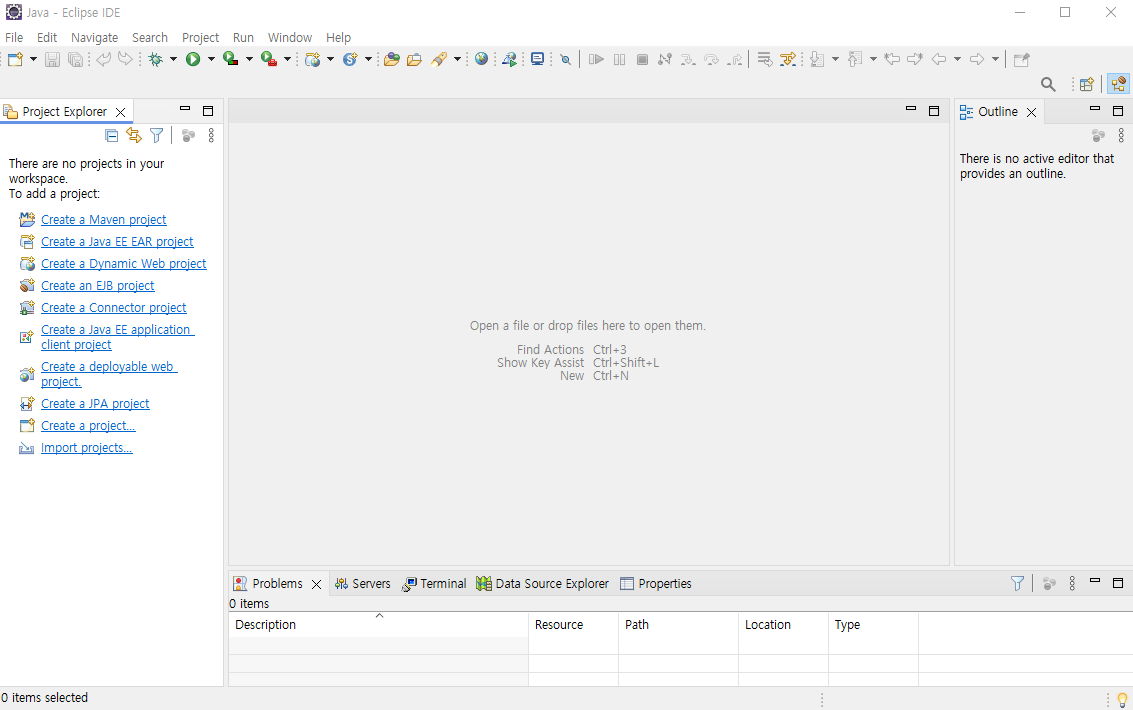
Task: Click the Last Edit Location icon
Action: pyautogui.click(x=892, y=59)
